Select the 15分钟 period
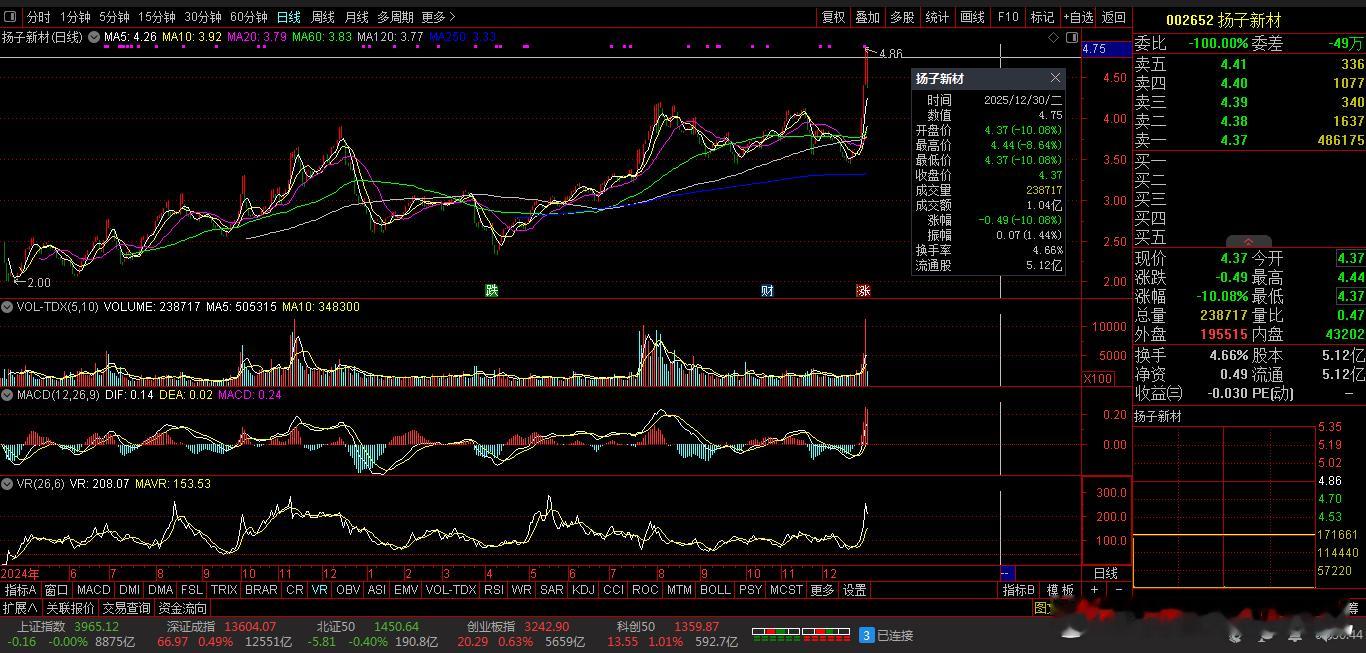The height and width of the screenshot is (653, 1366). pos(157,17)
